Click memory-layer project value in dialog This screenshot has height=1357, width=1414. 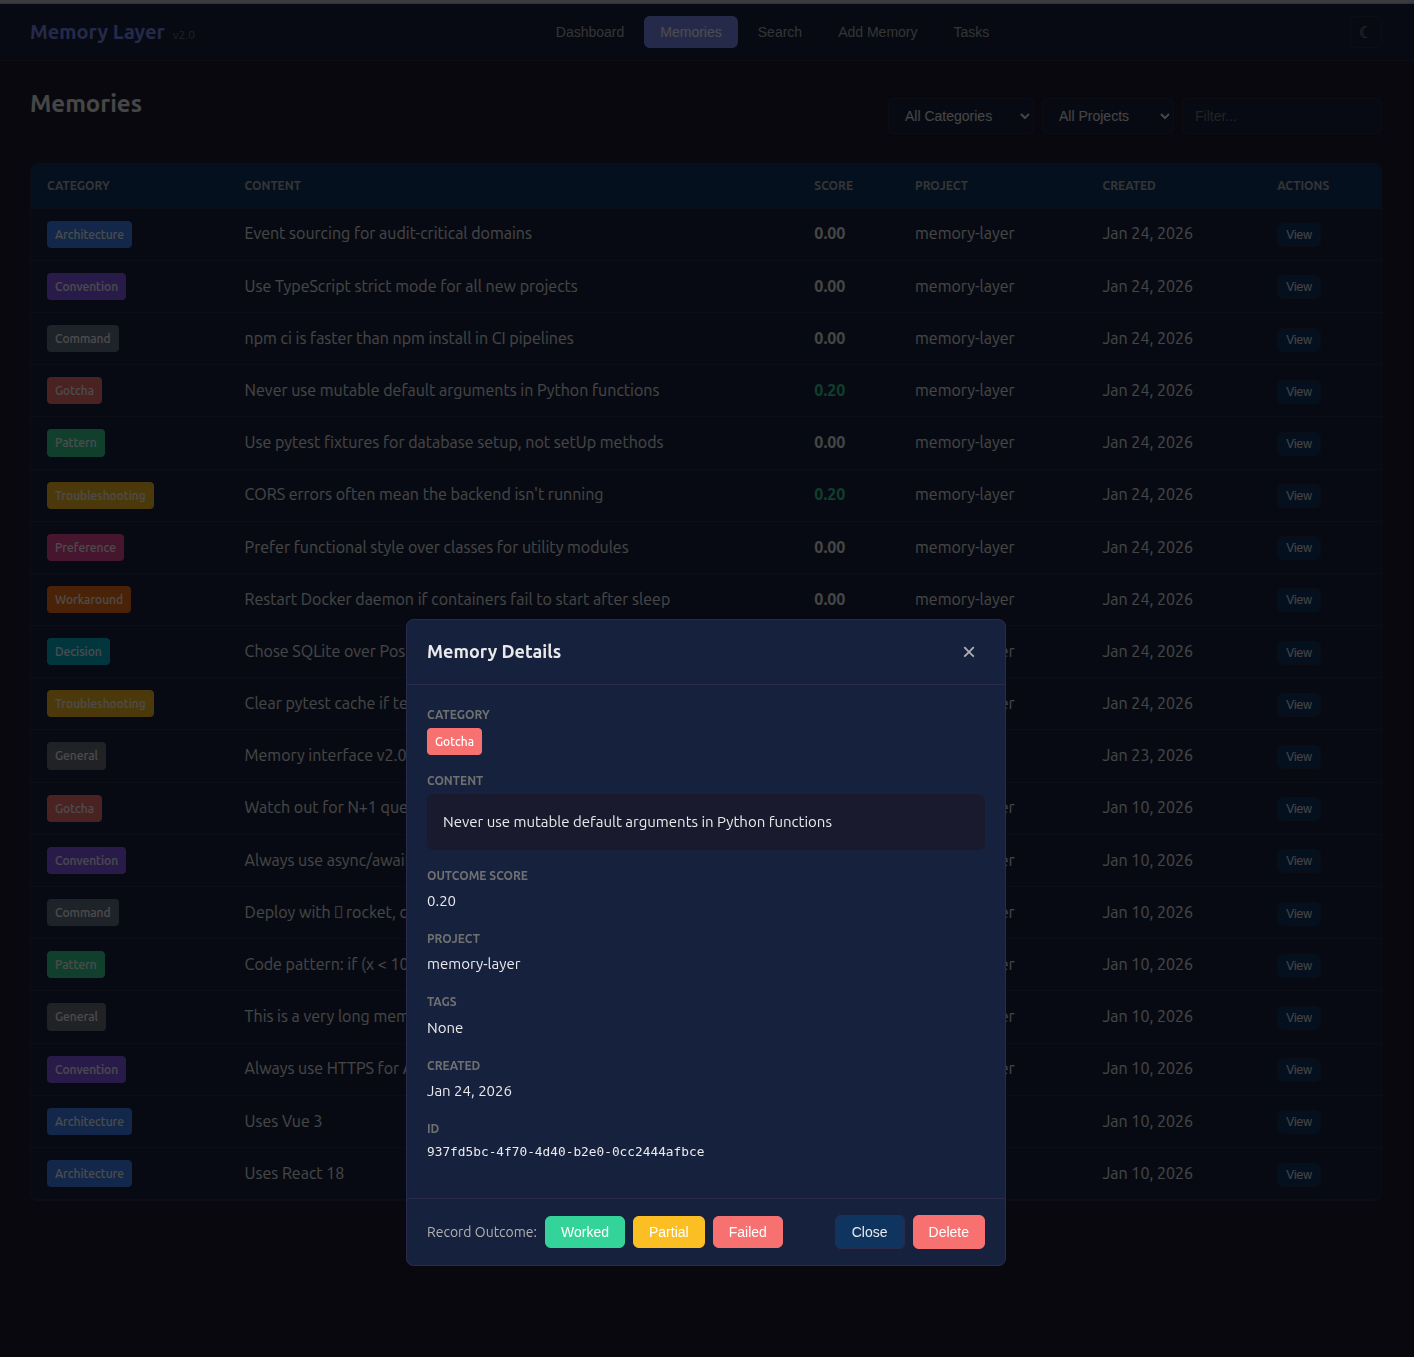click(x=473, y=964)
